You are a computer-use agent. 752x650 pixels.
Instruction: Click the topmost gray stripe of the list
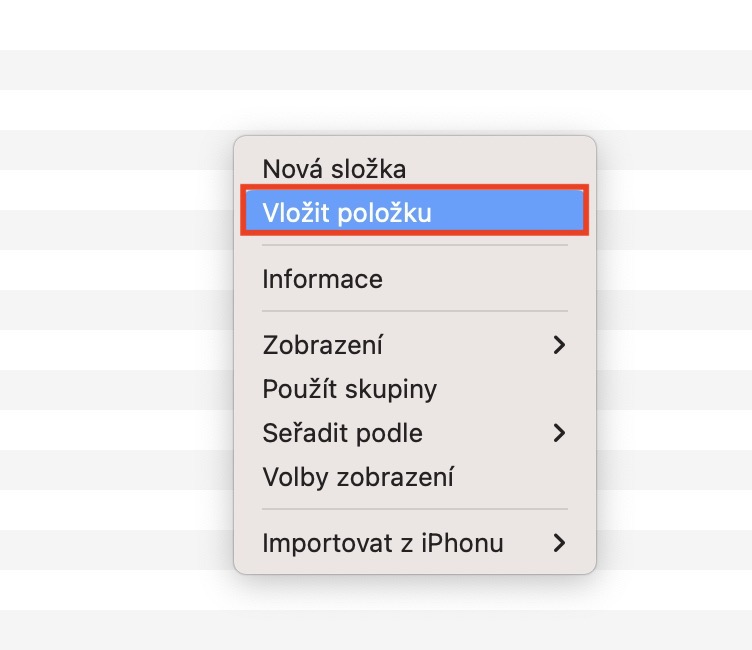pos(375,69)
